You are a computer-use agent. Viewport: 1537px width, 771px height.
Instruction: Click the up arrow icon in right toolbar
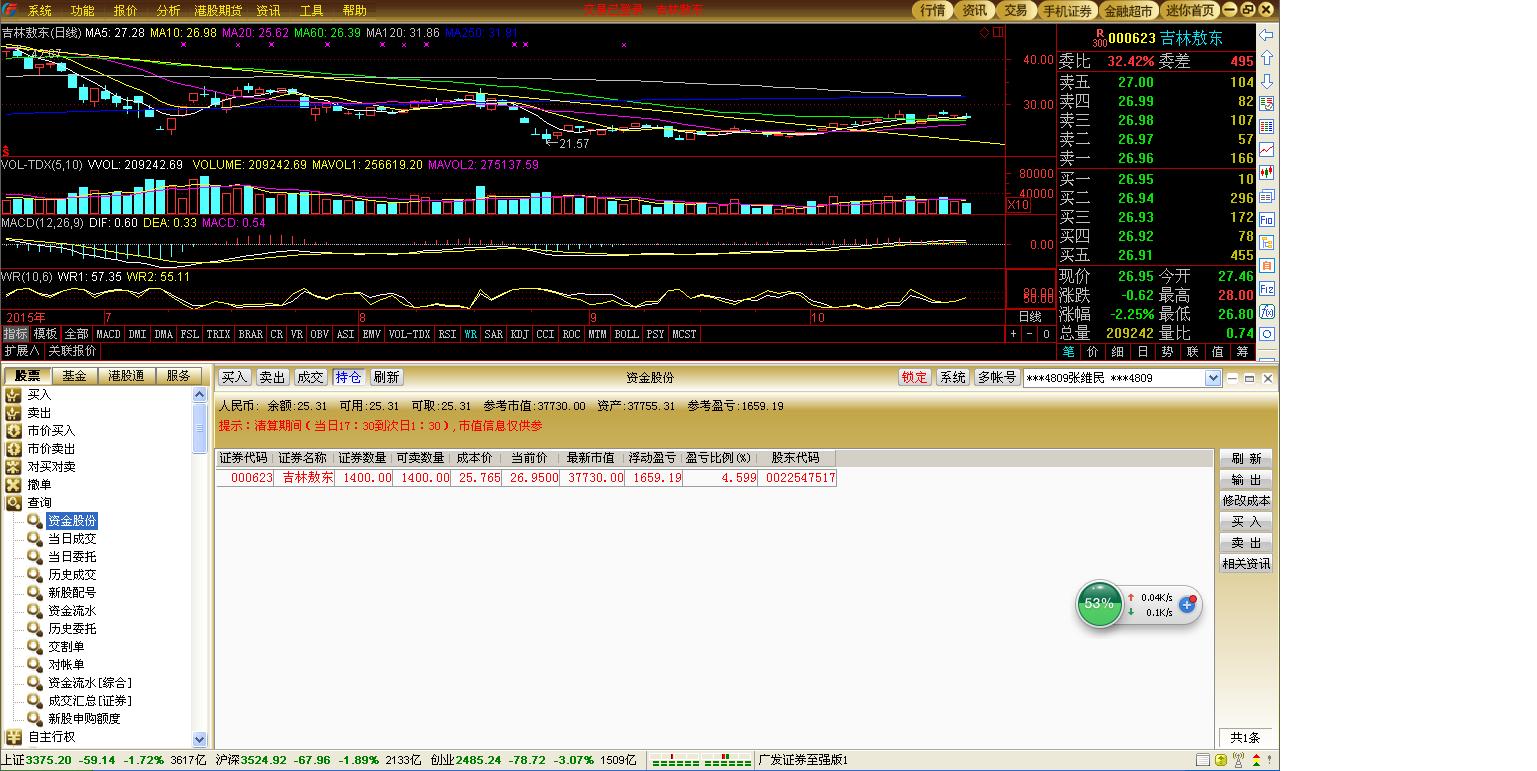[x=1267, y=58]
